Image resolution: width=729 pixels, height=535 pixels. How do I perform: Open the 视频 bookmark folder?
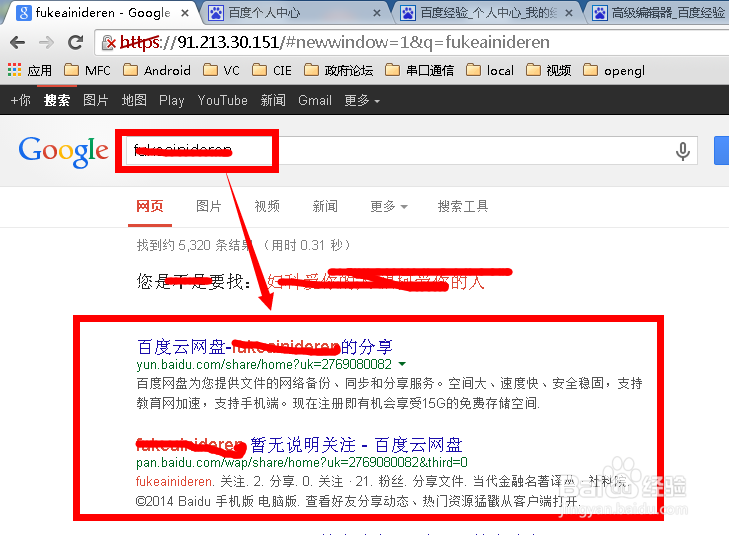549,71
